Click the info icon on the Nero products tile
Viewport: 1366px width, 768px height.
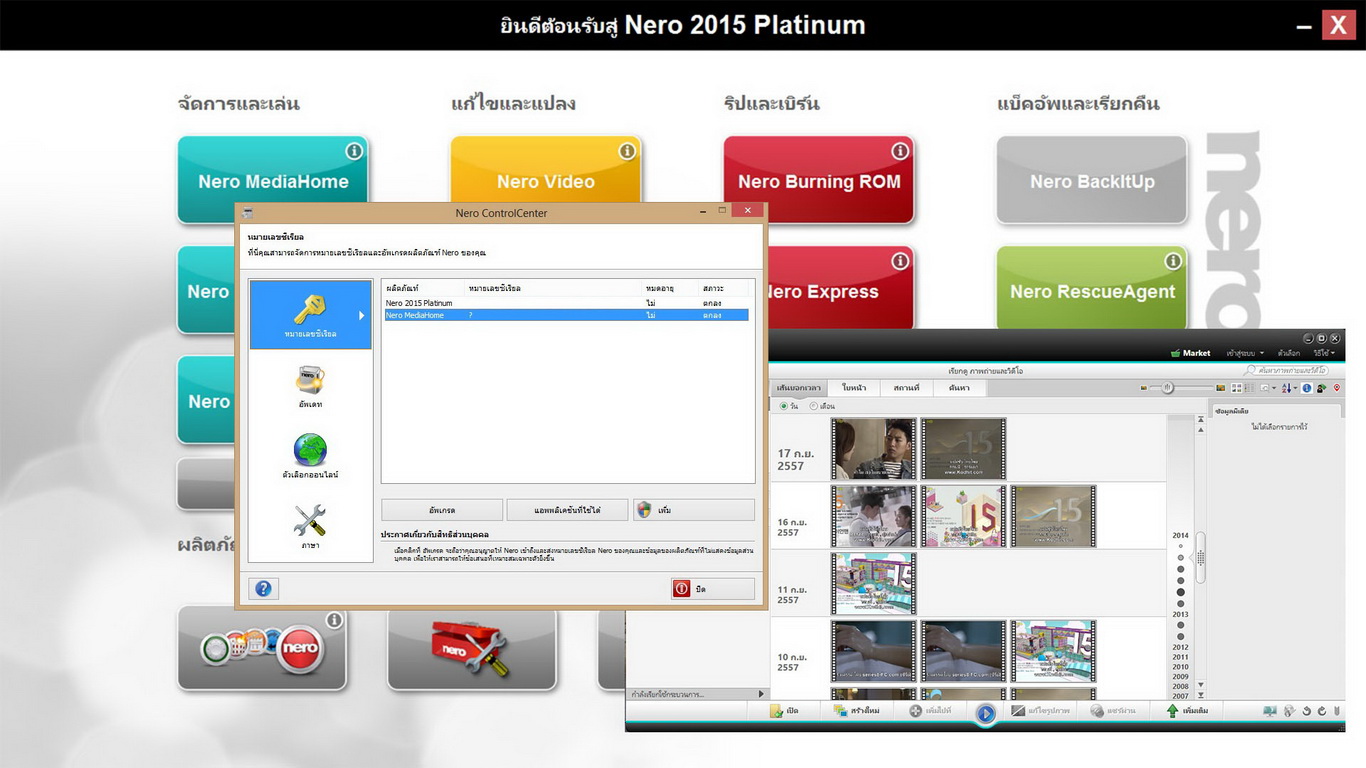point(334,621)
